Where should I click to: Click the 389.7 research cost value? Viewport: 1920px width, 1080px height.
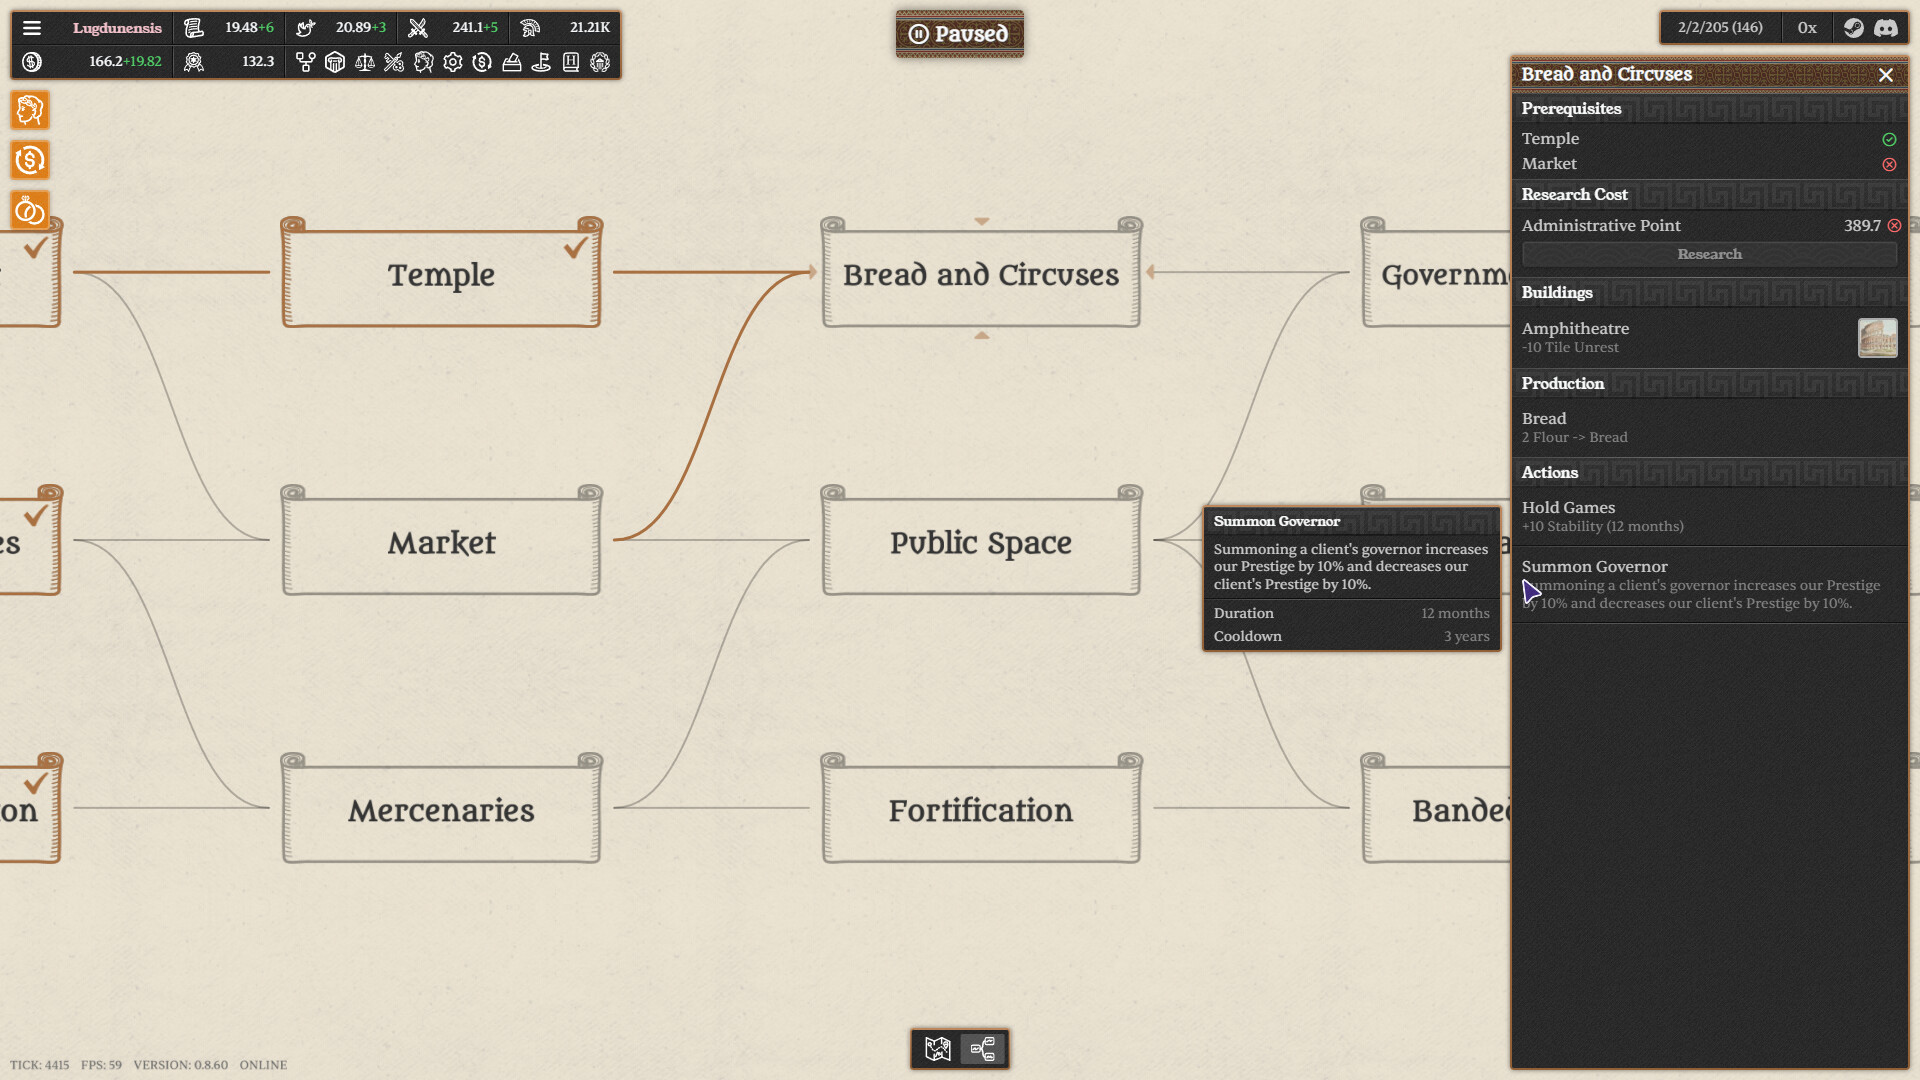tap(1862, 226)
